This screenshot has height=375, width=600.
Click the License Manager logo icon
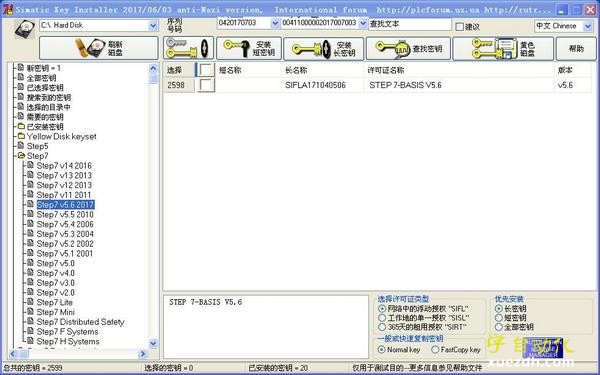pos(543,348)
